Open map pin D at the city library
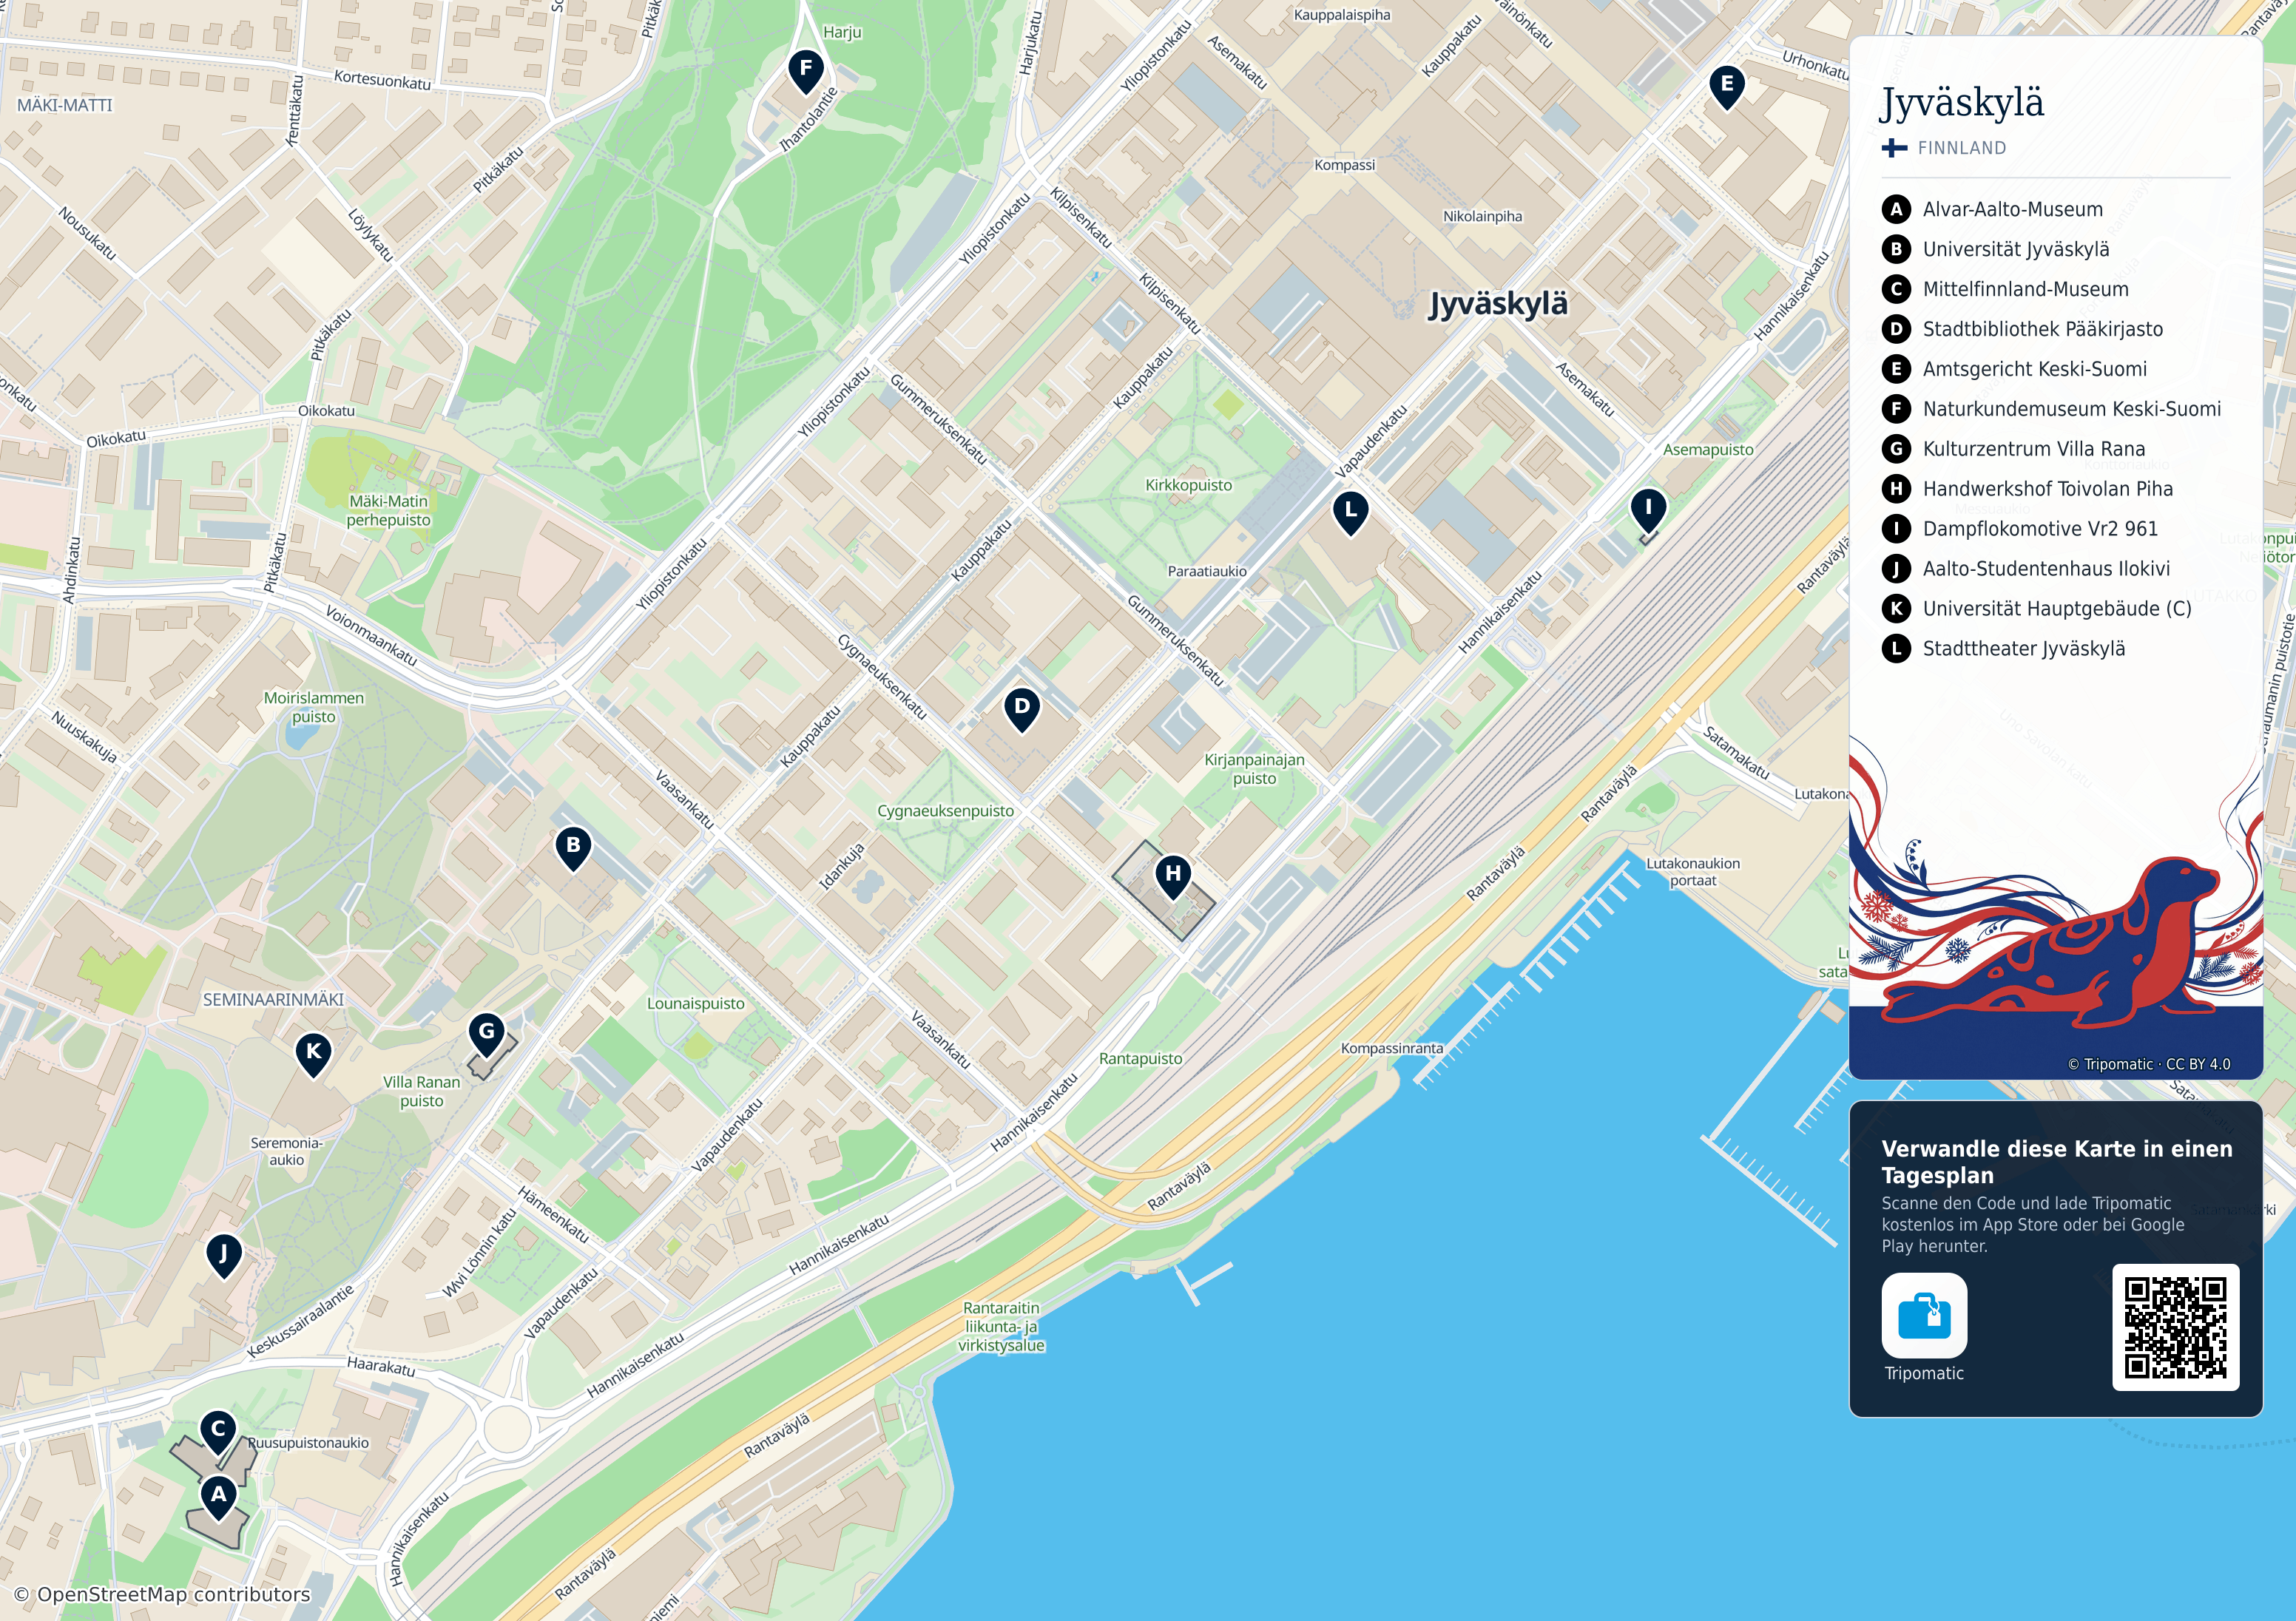The width and height of the screenshot is (2296, 1621). pos(1022,709)
